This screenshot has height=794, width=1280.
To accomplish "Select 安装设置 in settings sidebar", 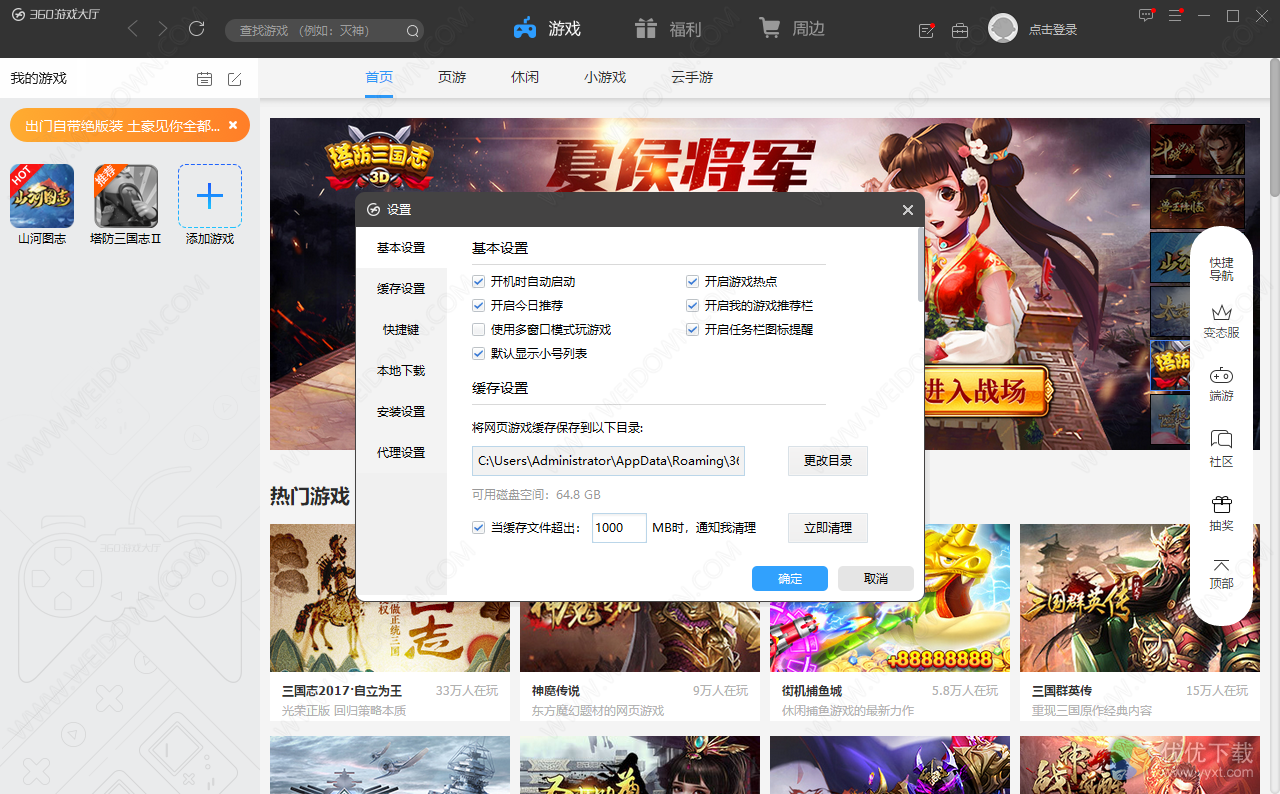I will pos(401,412).
